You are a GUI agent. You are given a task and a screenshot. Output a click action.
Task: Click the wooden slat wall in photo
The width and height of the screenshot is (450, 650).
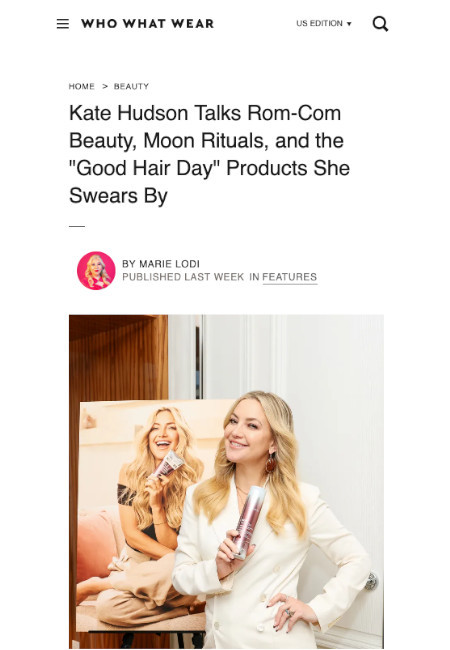119,357
